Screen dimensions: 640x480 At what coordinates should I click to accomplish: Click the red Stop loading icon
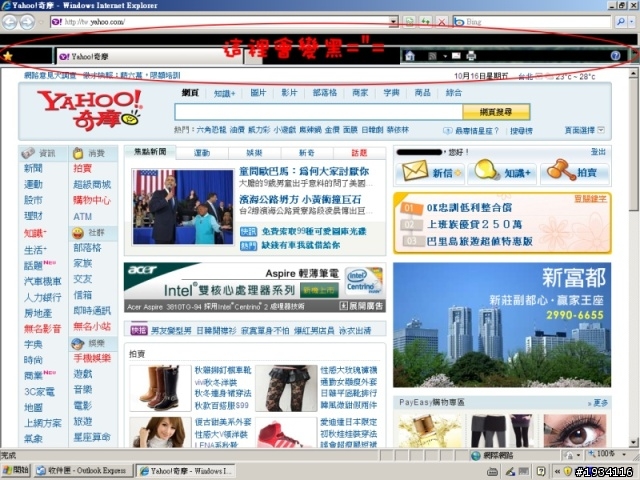pyautogui.click(x=442, y=22)
